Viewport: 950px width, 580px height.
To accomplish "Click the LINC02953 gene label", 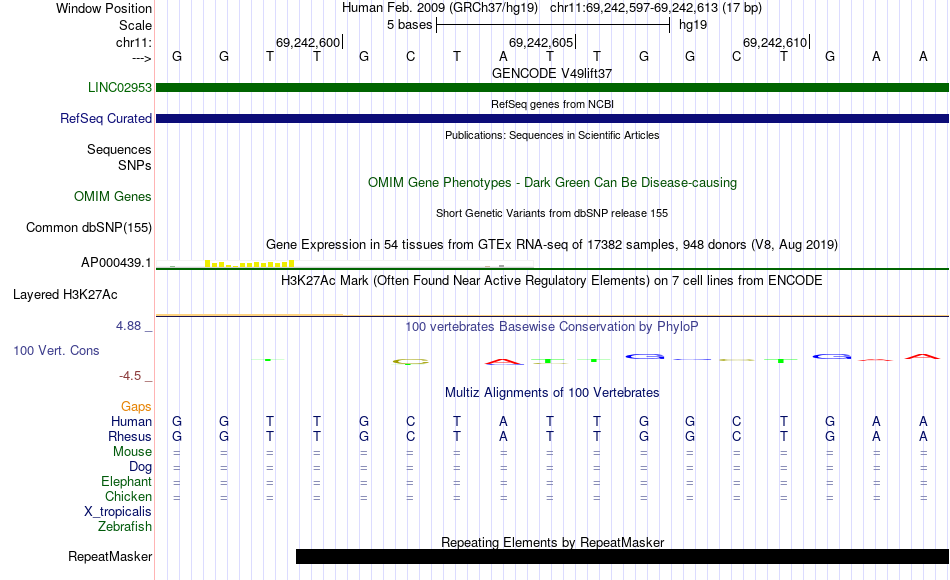I will pos(119,87).
